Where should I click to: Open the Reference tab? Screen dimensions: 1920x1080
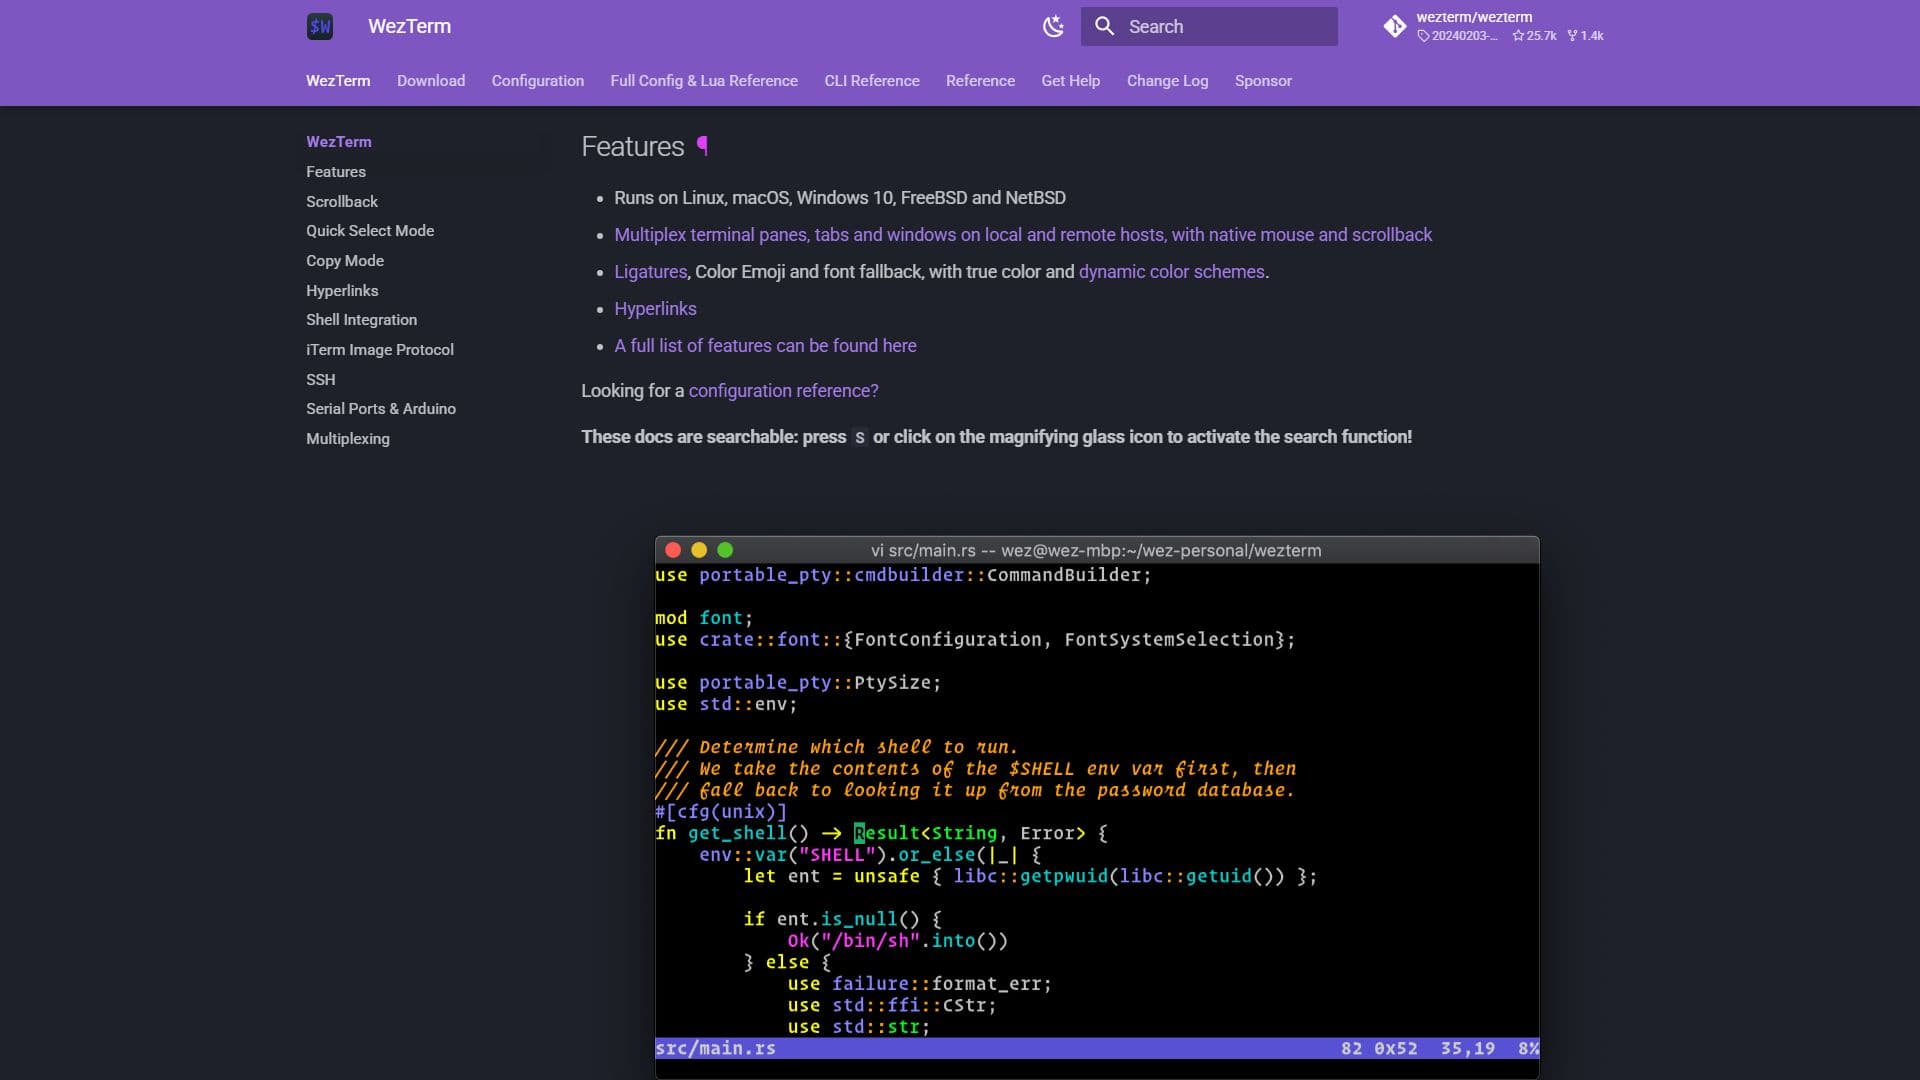(x=980, y=81)
